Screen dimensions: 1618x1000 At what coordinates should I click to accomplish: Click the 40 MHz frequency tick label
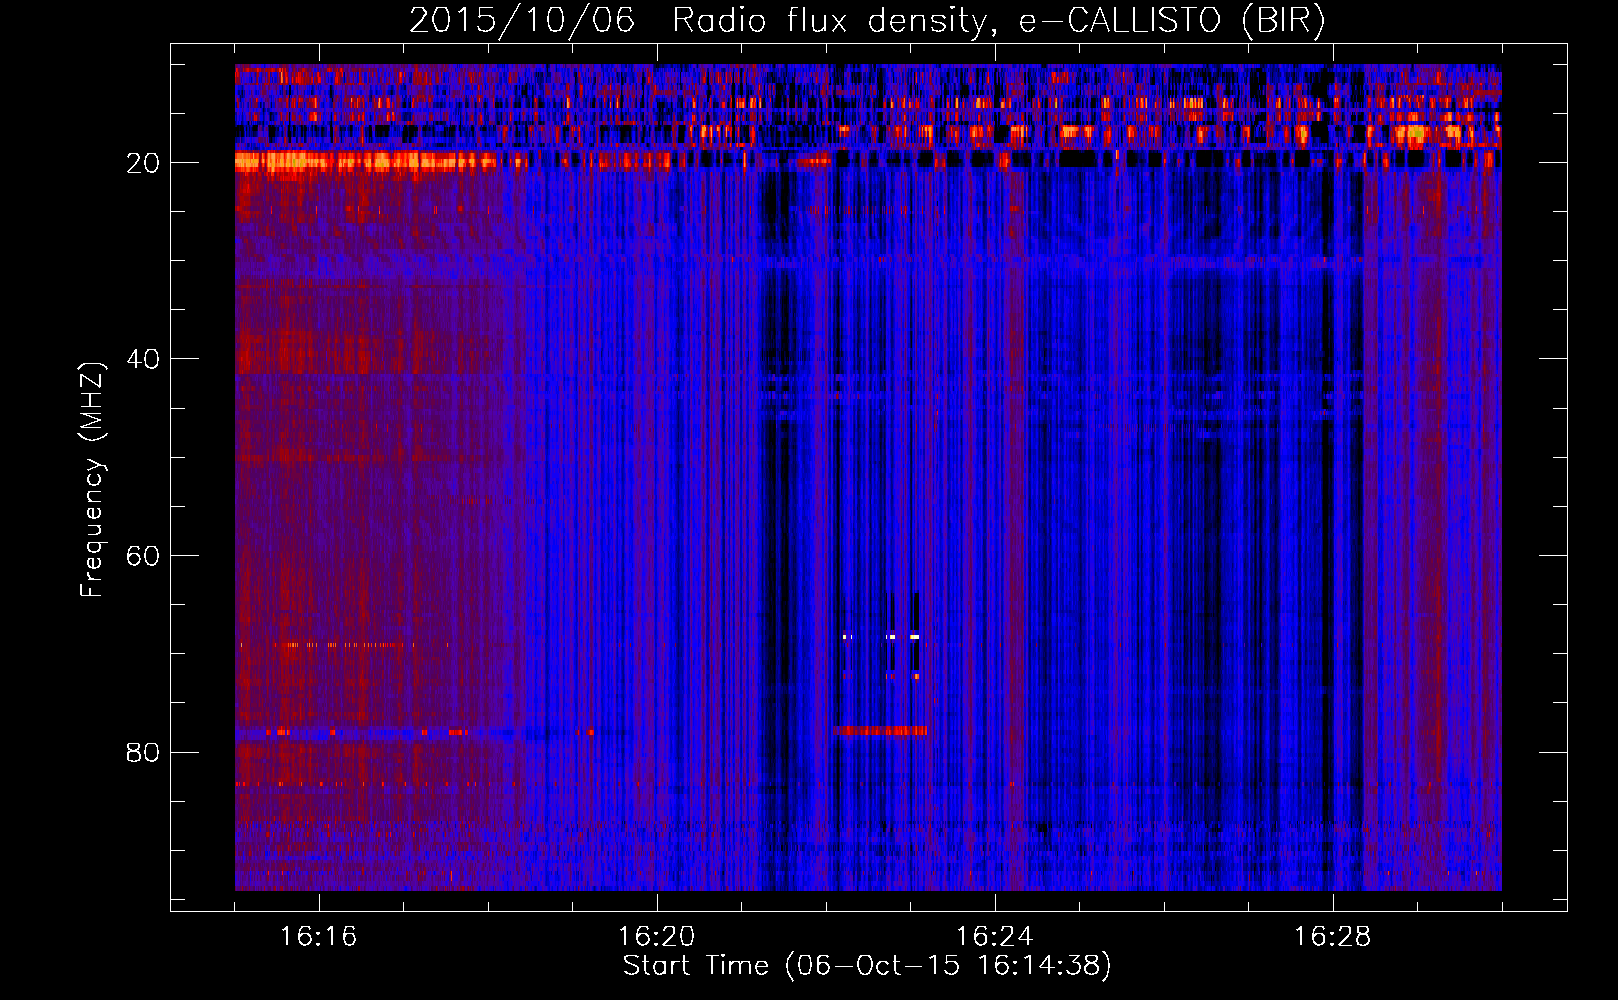point(143,359)
